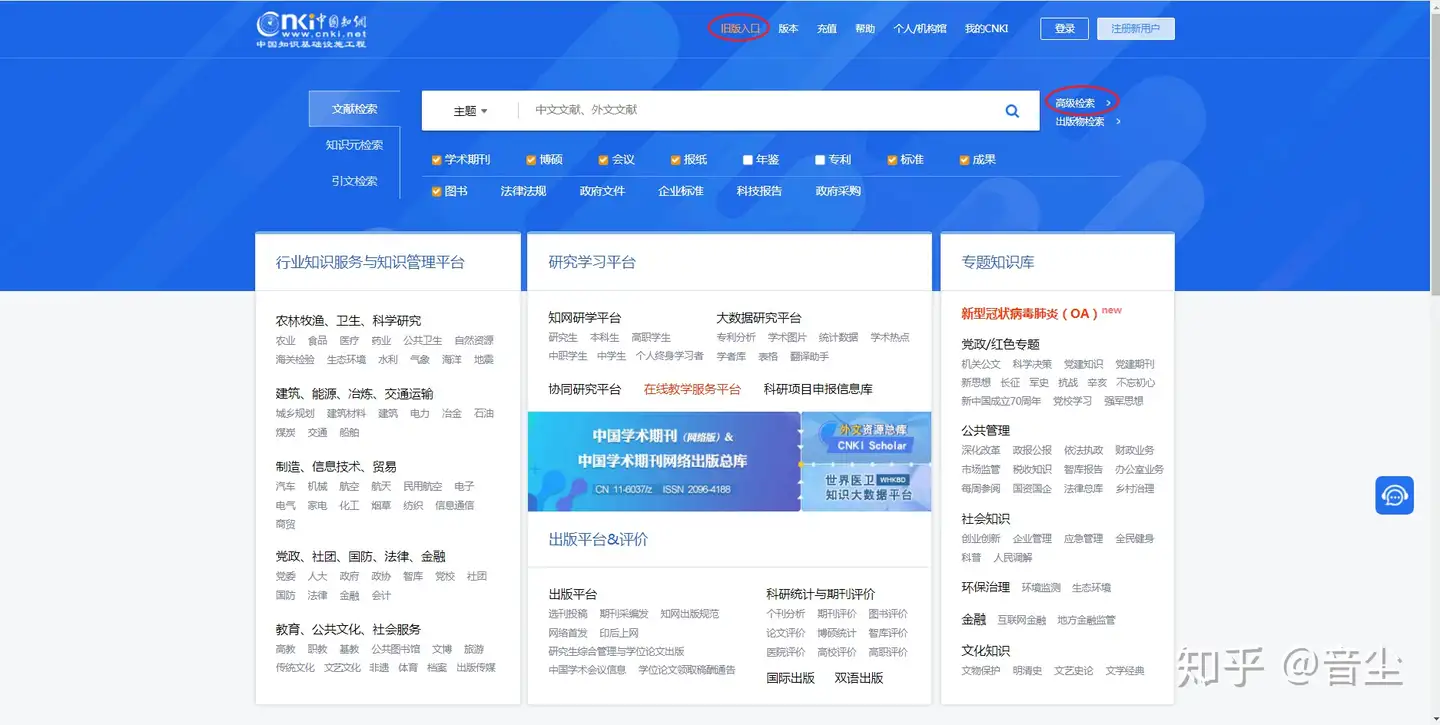Select the 法律法规 database link

pyautogui.click(x=523, y=191)
